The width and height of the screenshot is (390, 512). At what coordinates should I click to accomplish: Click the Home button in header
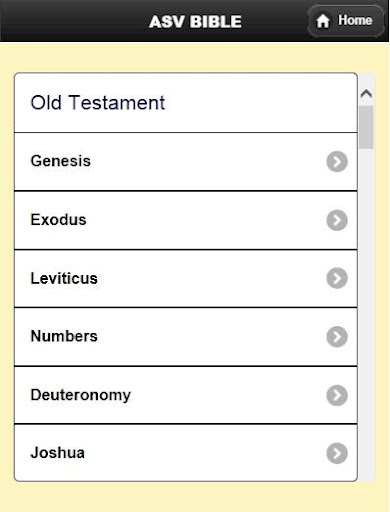(x=346, y=21)
